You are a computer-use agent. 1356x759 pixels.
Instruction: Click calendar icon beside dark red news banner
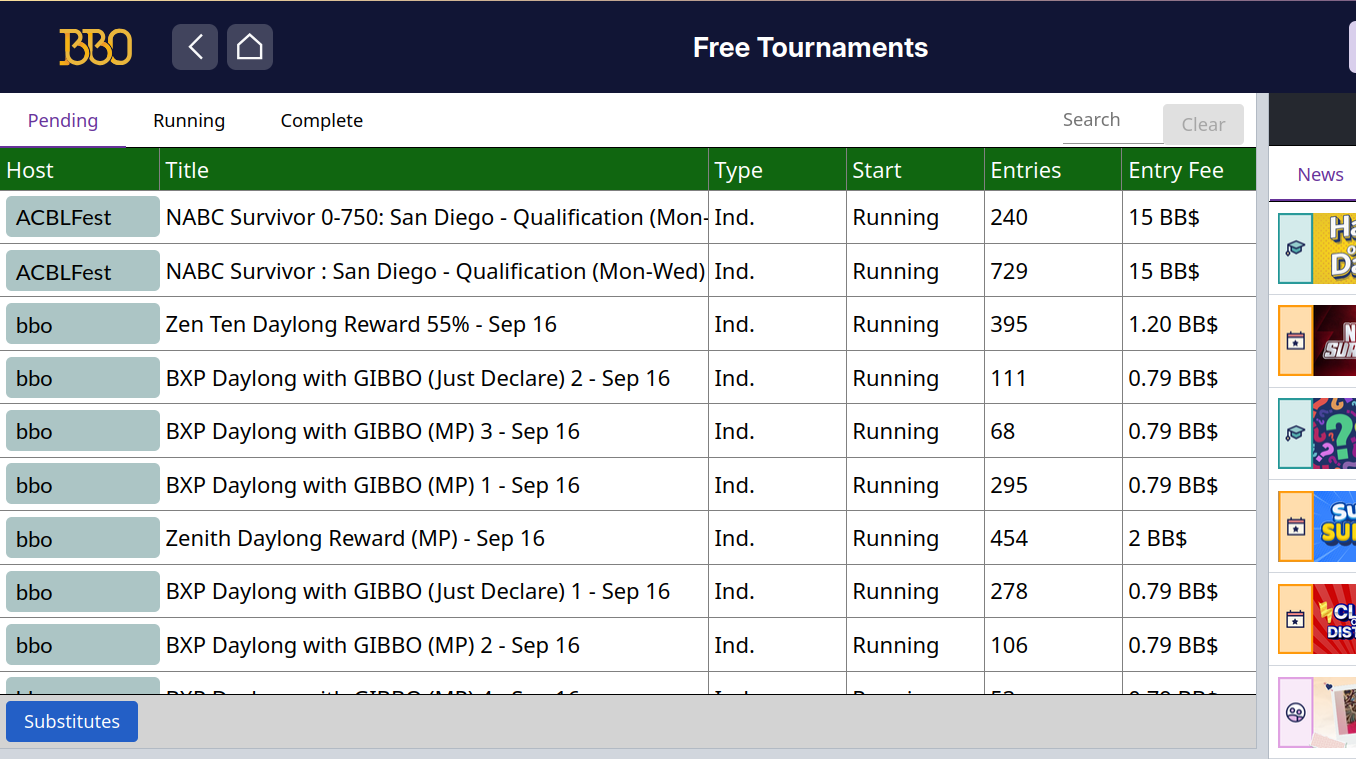pos(1295,341)
